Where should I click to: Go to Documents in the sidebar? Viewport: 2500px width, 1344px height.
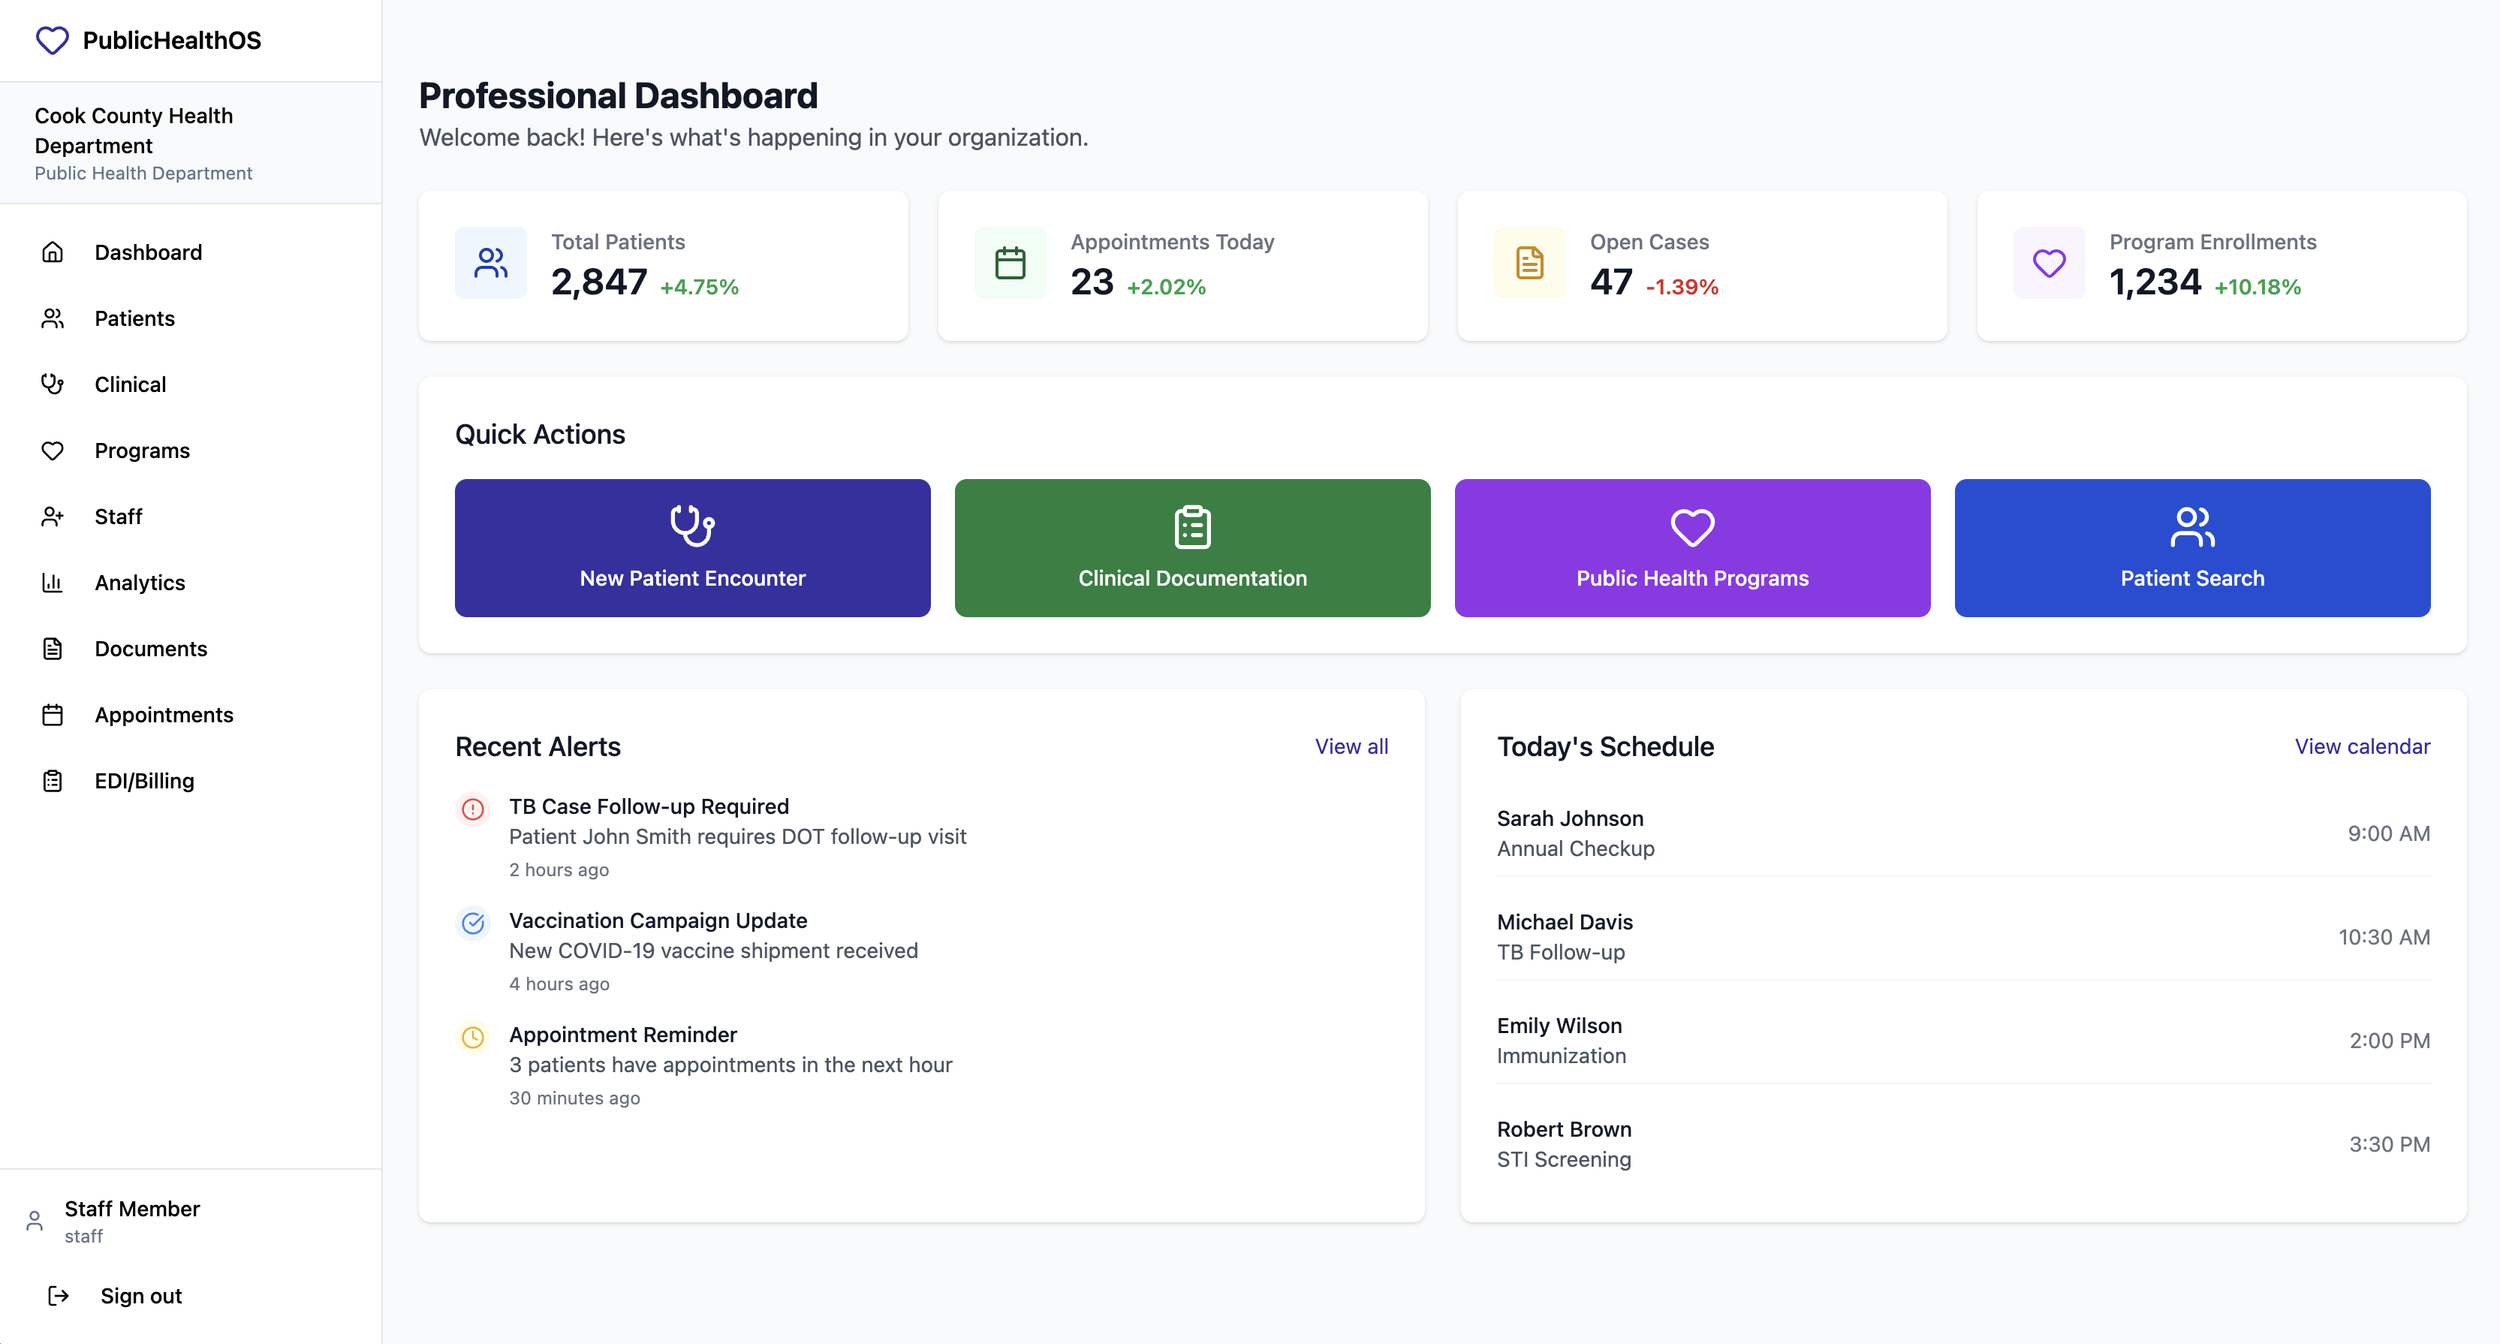pyautogui.click(x=150, y=649)
